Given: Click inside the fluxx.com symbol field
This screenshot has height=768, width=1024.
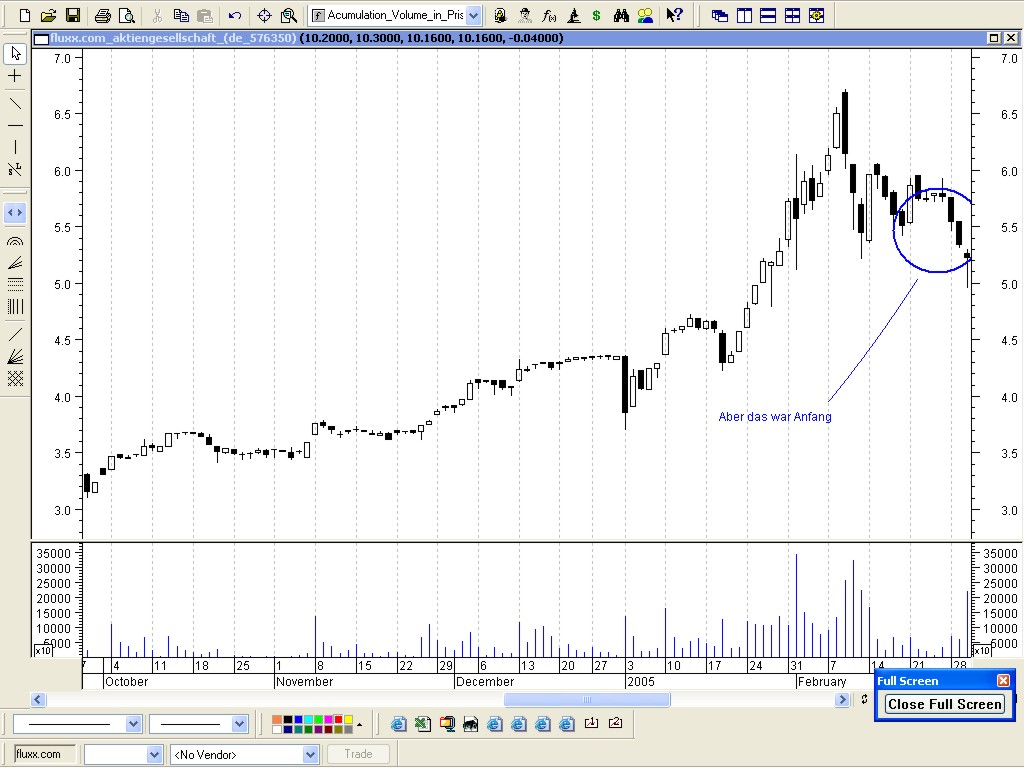Looking at the screenshot, I should pyautogui.click(x=40, y=753).
